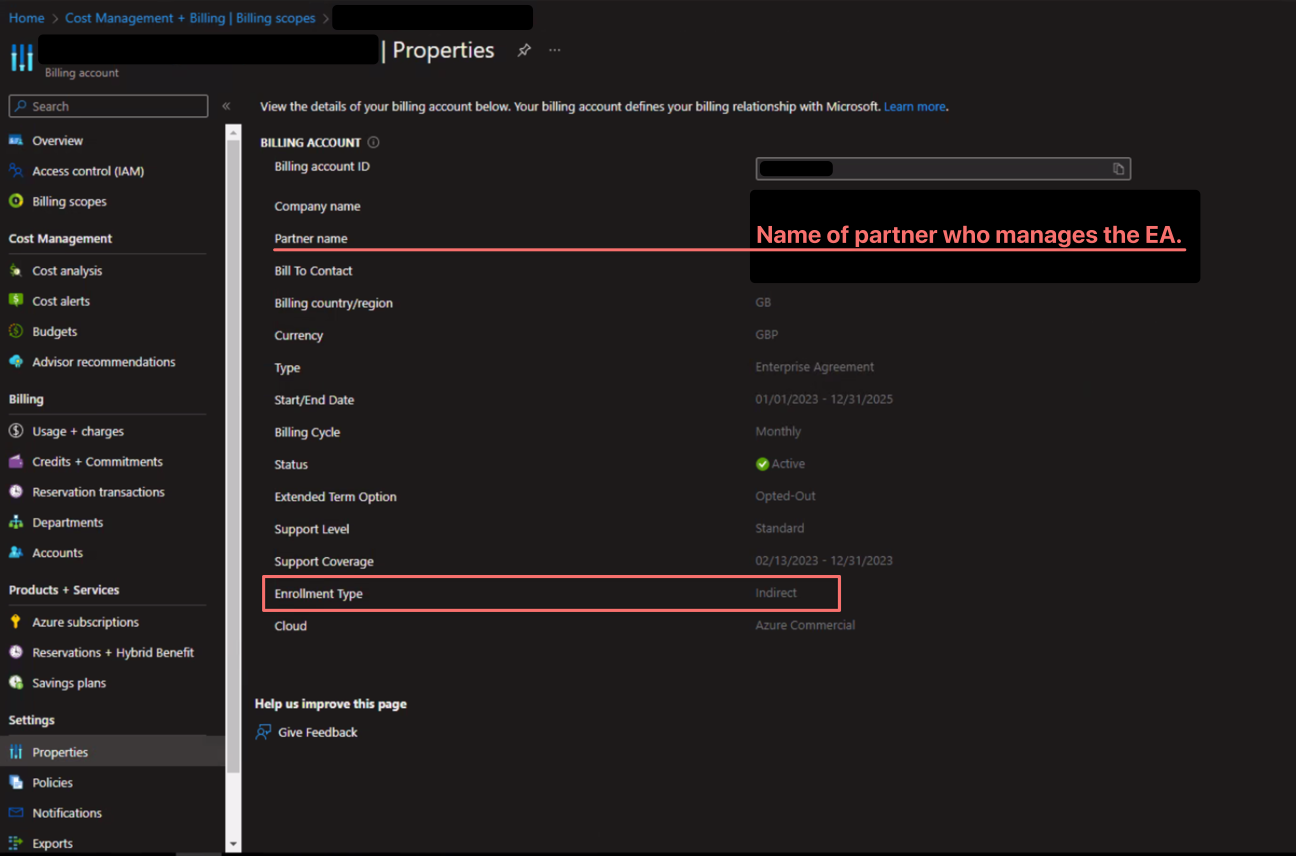Image resolution: width=1296 pixels, height=856 pixels.
Task: Click the copy Billing account ID icon
Action: coord(1118,169)
